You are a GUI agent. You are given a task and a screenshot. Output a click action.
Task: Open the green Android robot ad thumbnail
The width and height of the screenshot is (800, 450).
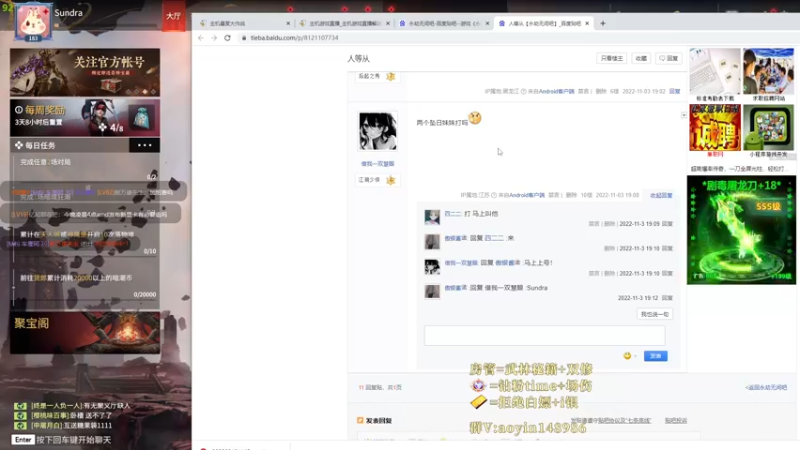point(768,128)
